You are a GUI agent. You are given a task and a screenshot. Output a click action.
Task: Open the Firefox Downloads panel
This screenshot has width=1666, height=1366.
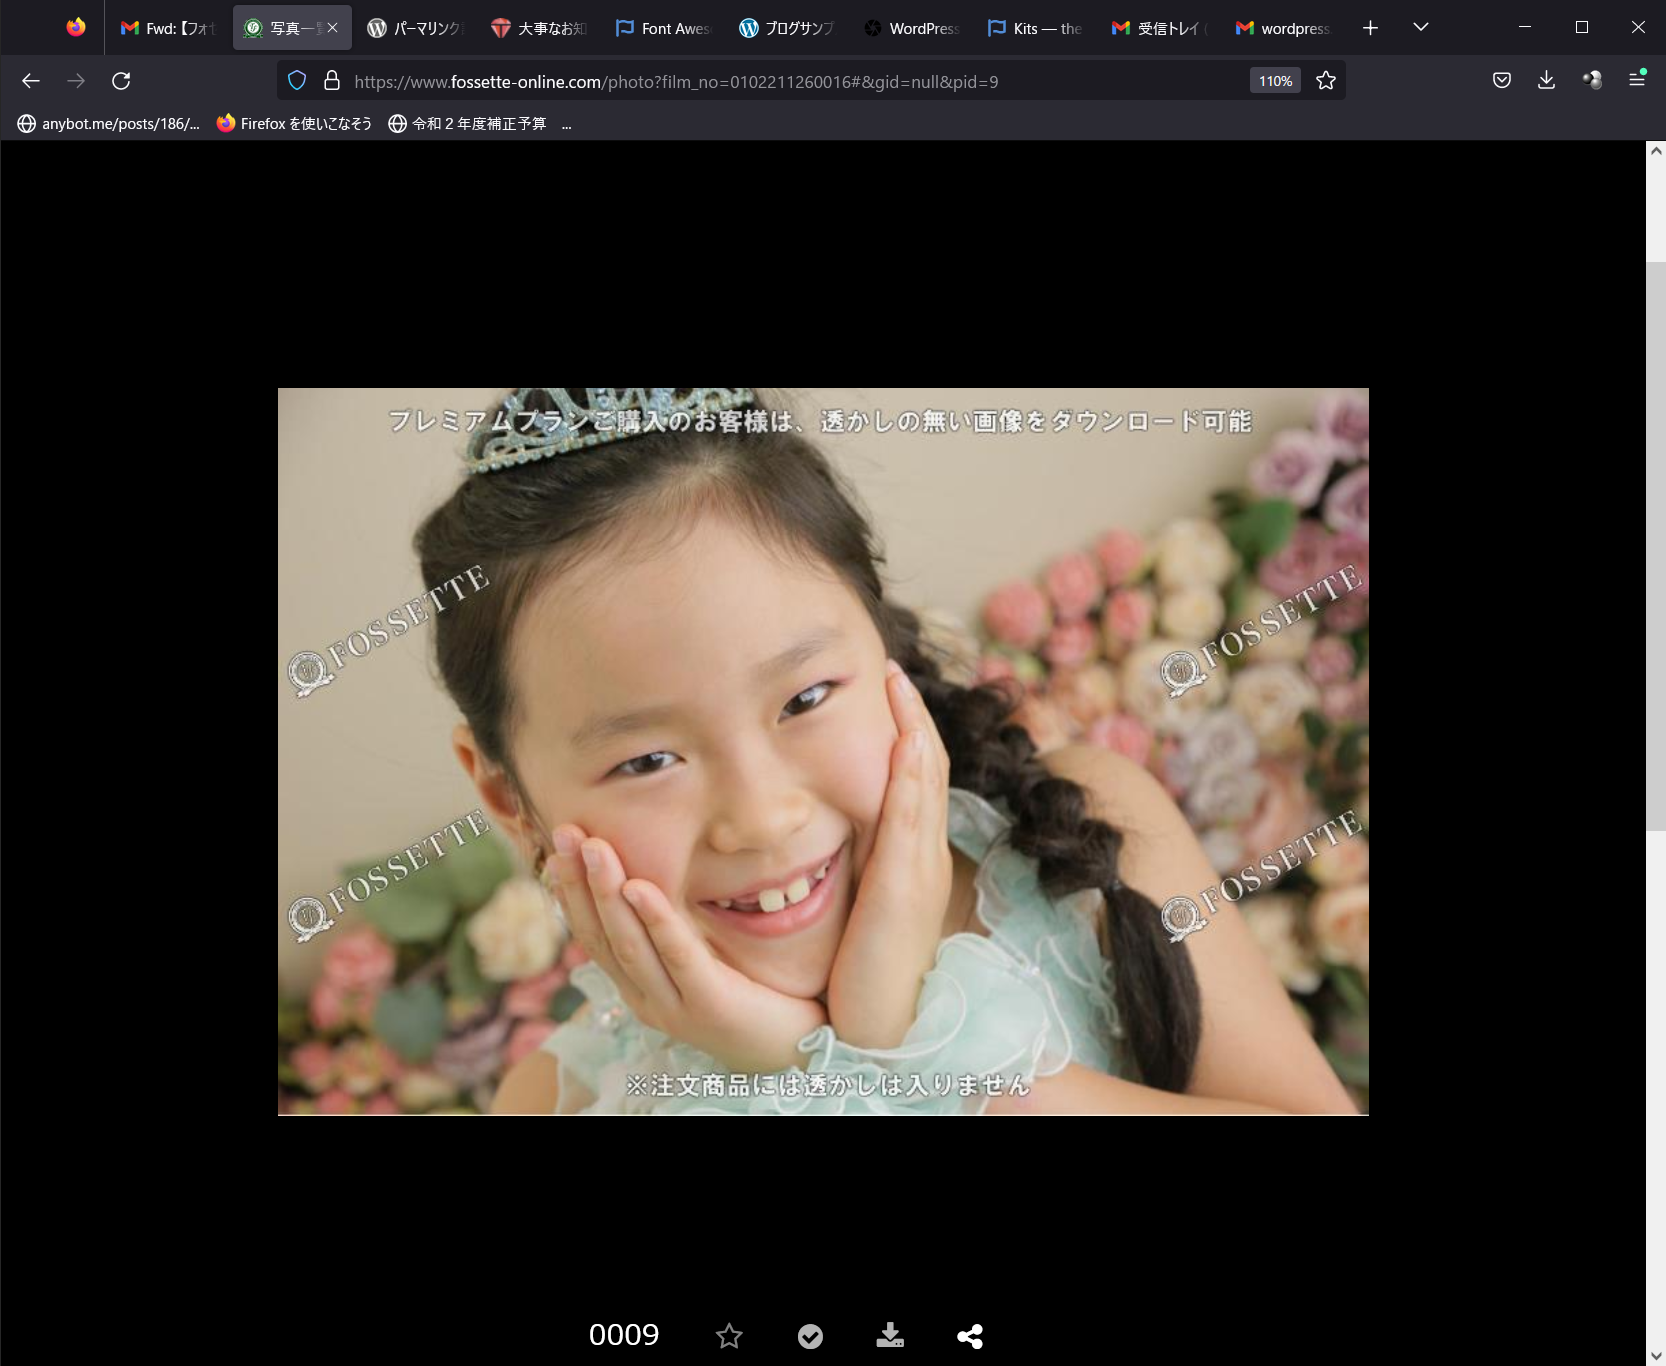click(1546, 81)
